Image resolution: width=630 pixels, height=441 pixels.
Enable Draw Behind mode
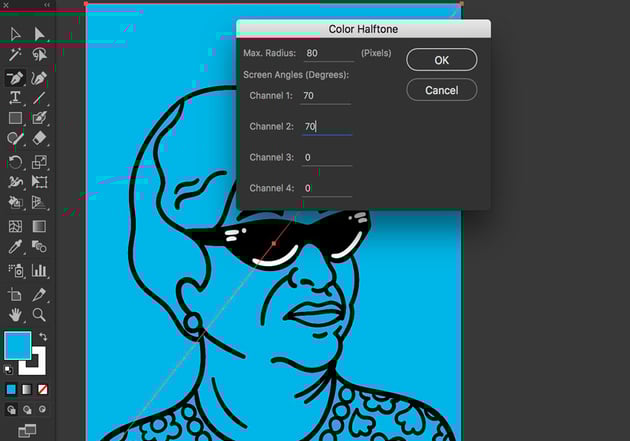(x=27, y=410)
